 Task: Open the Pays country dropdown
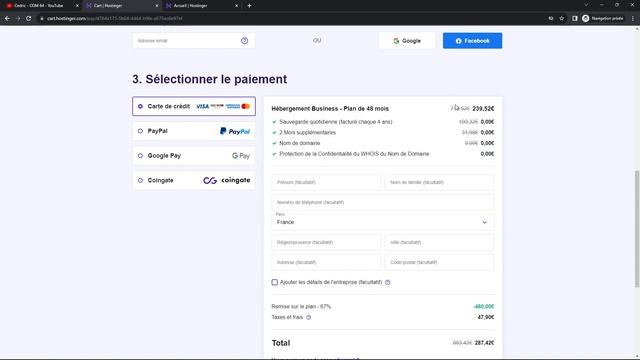(x=382, y=222)
